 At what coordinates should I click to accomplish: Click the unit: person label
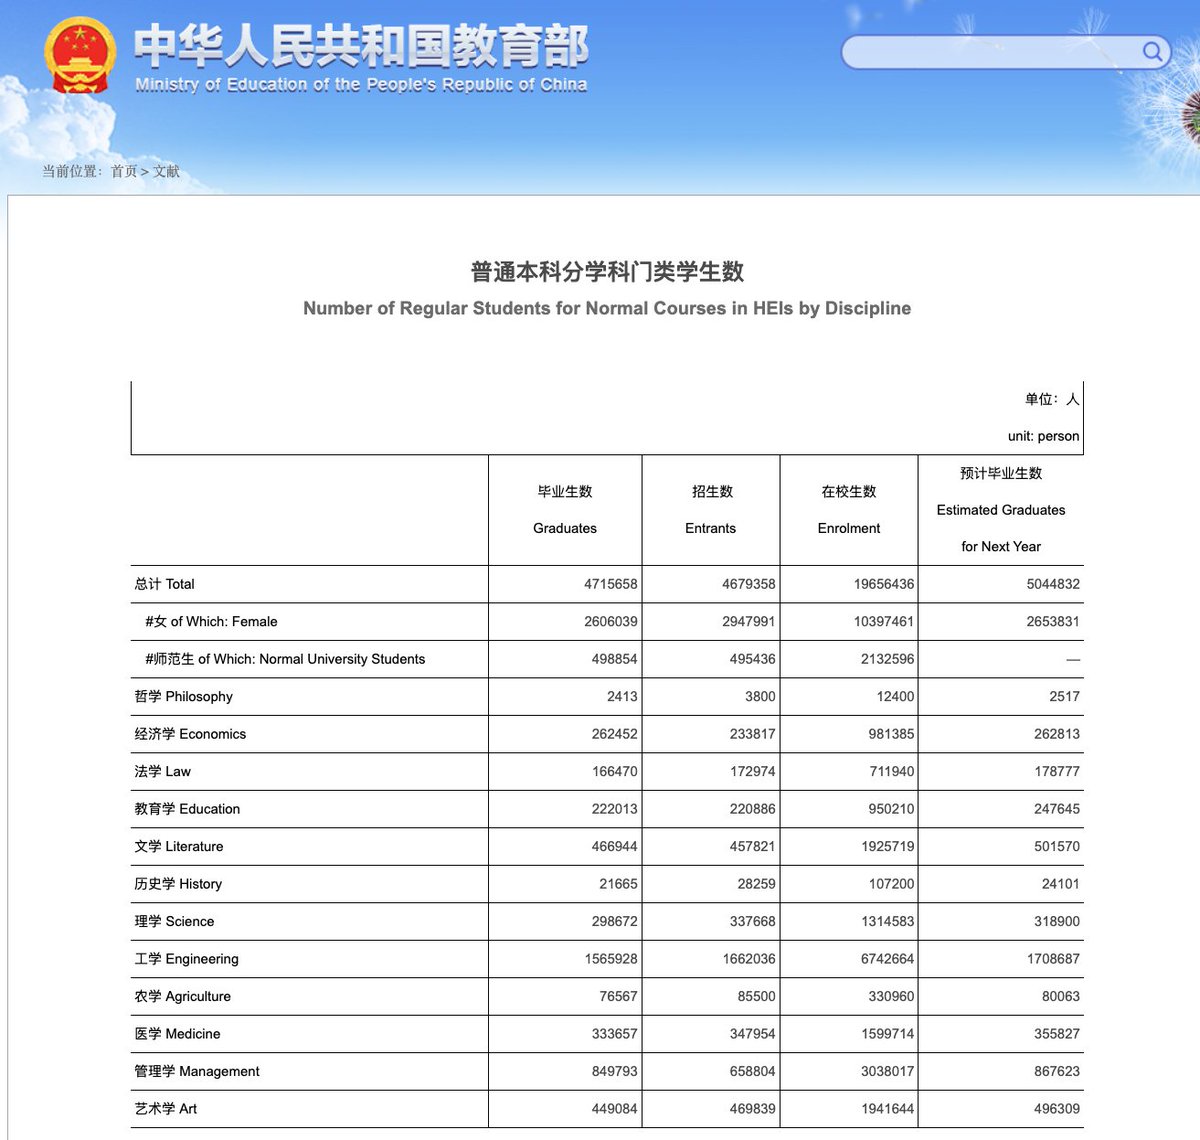click(x=1043, y=436)
